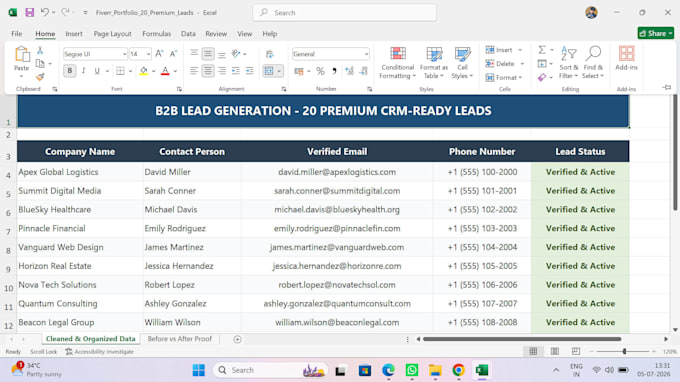Click Accessibility: Investigate in status bar

point(100,352)
